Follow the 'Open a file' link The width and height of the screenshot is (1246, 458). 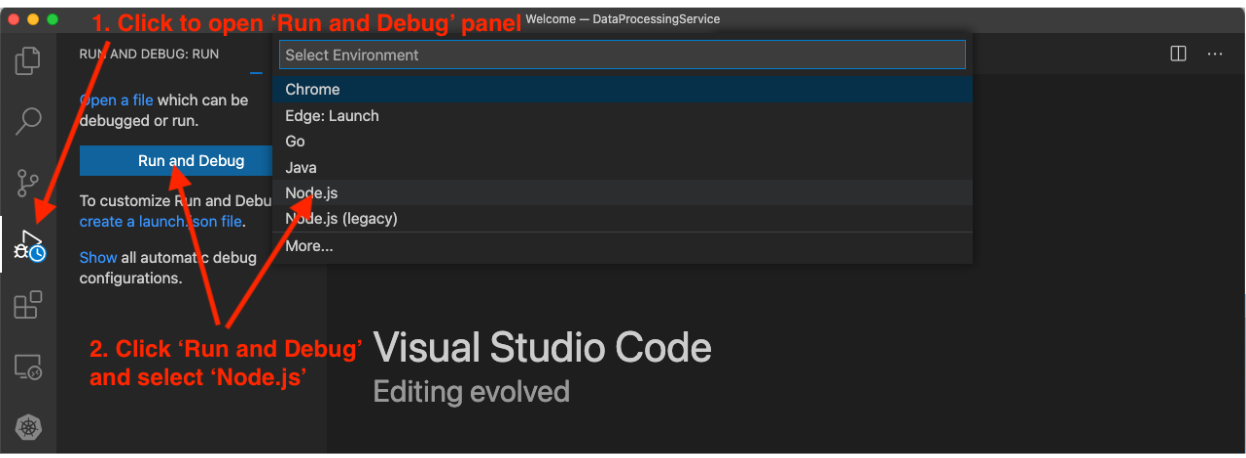click(116, 100)
